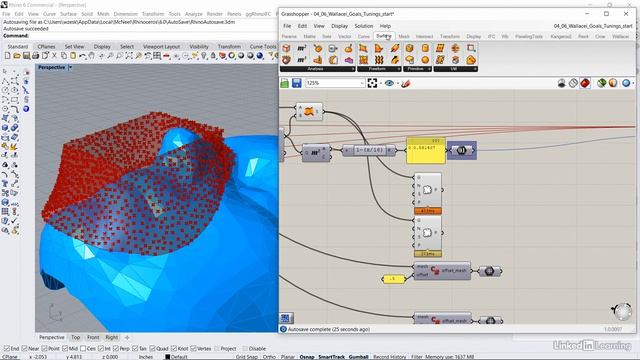Image resolution: width=640 pixels, height=360 pixels.
Task: Toggle preview selected objects only icon
Action: tap(601, 83)
